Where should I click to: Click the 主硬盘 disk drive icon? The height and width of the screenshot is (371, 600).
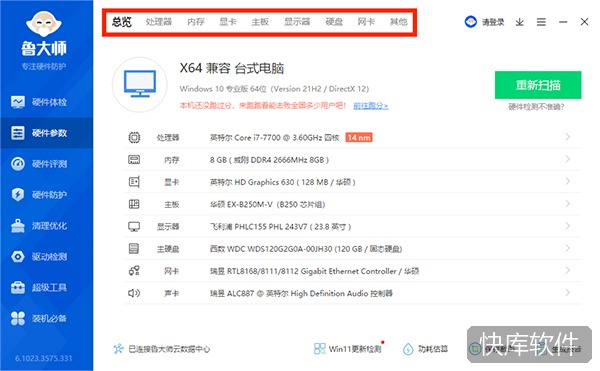134,249
